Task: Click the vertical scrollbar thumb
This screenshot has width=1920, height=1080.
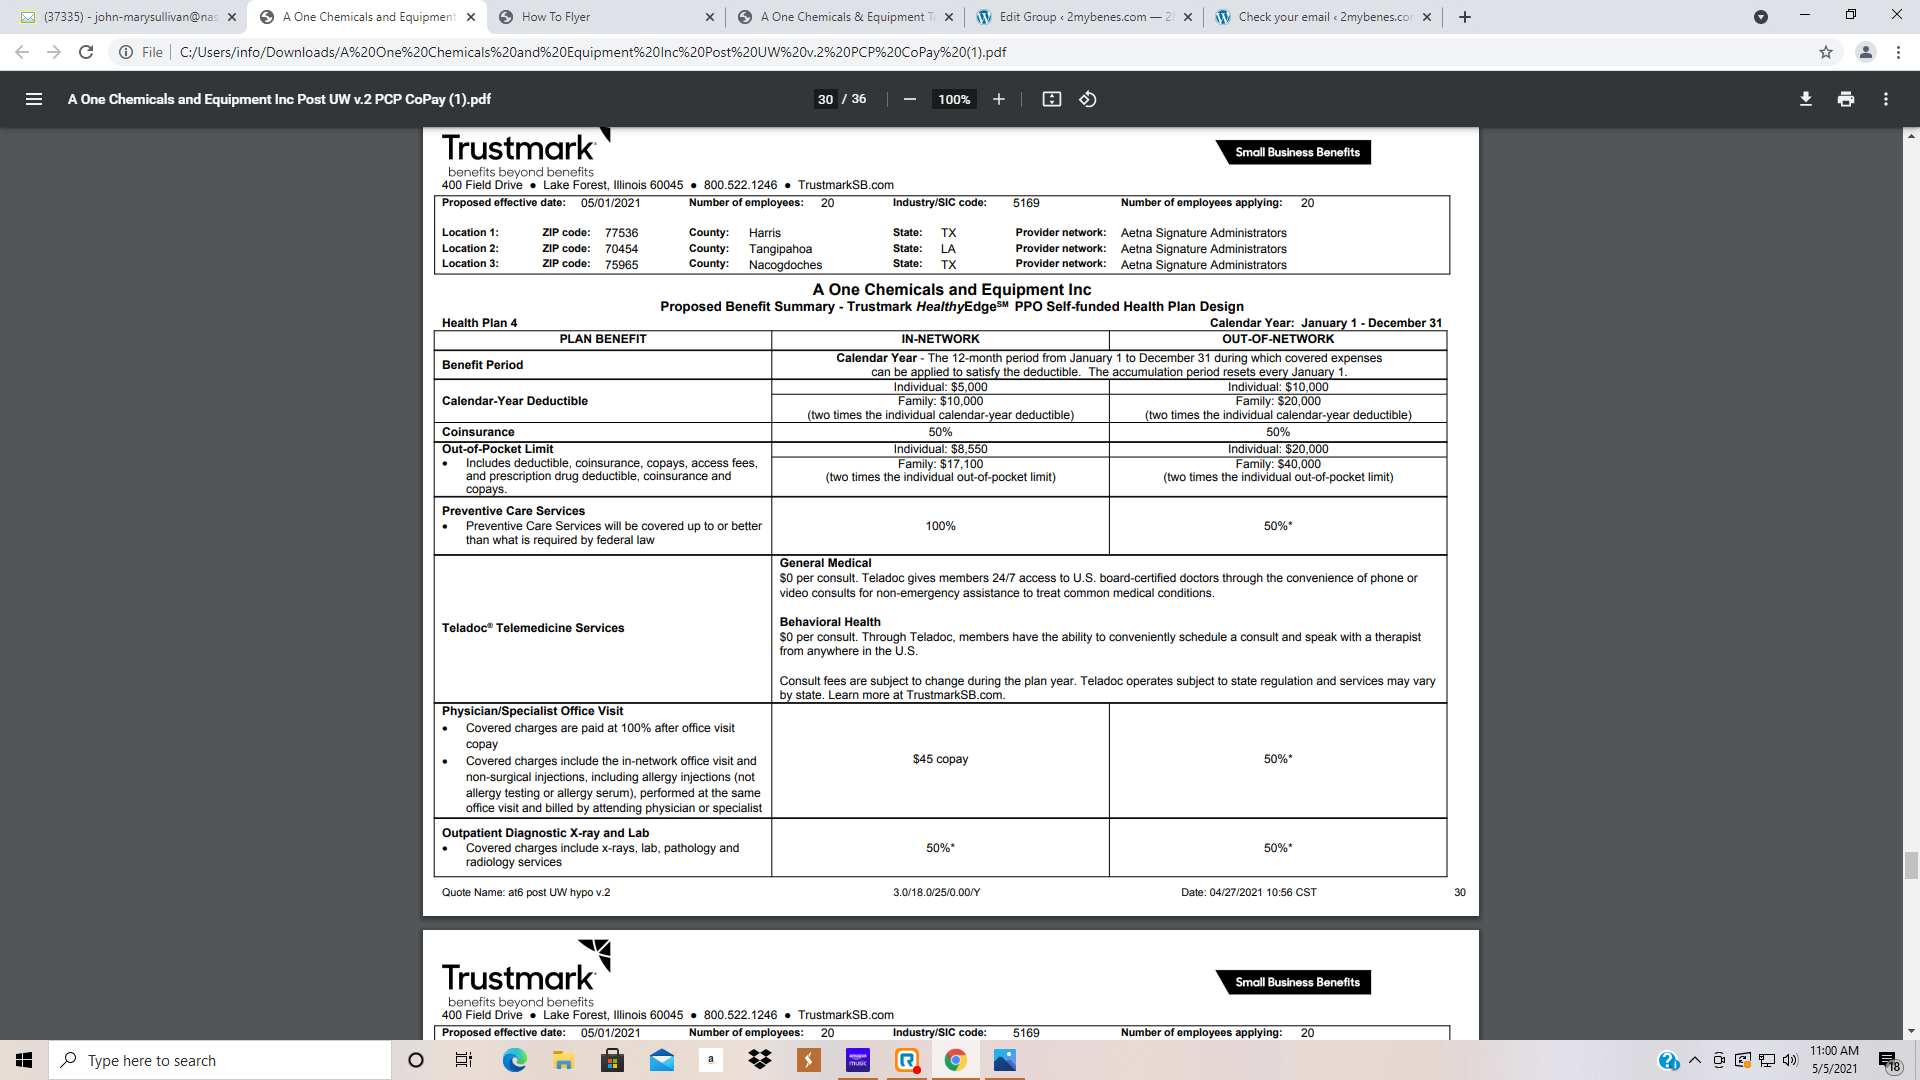Action: tap(1911, 865)
